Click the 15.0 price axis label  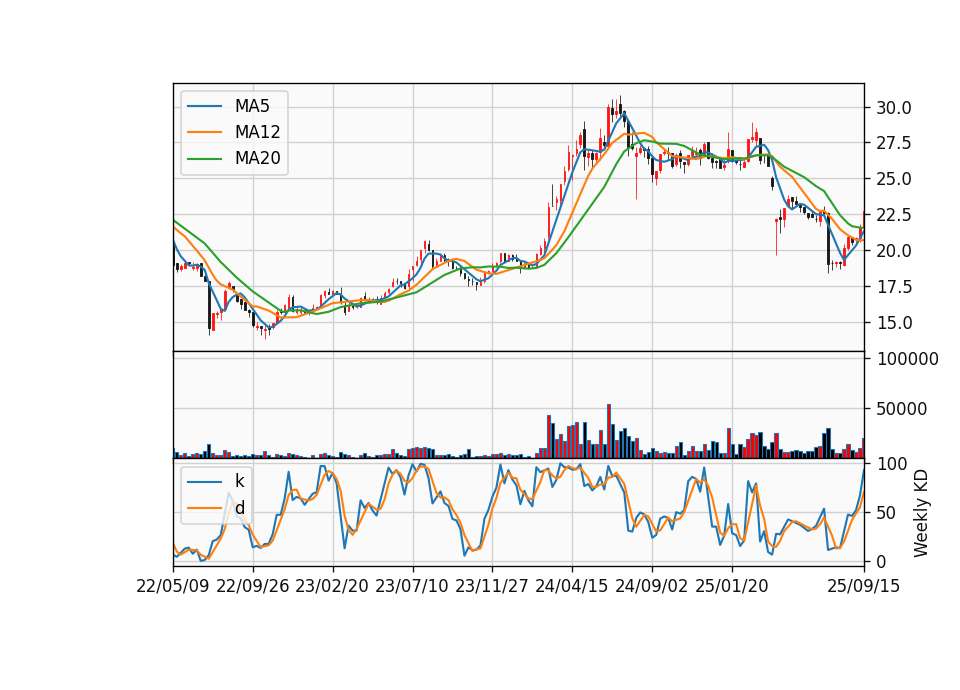pos(894,323)
